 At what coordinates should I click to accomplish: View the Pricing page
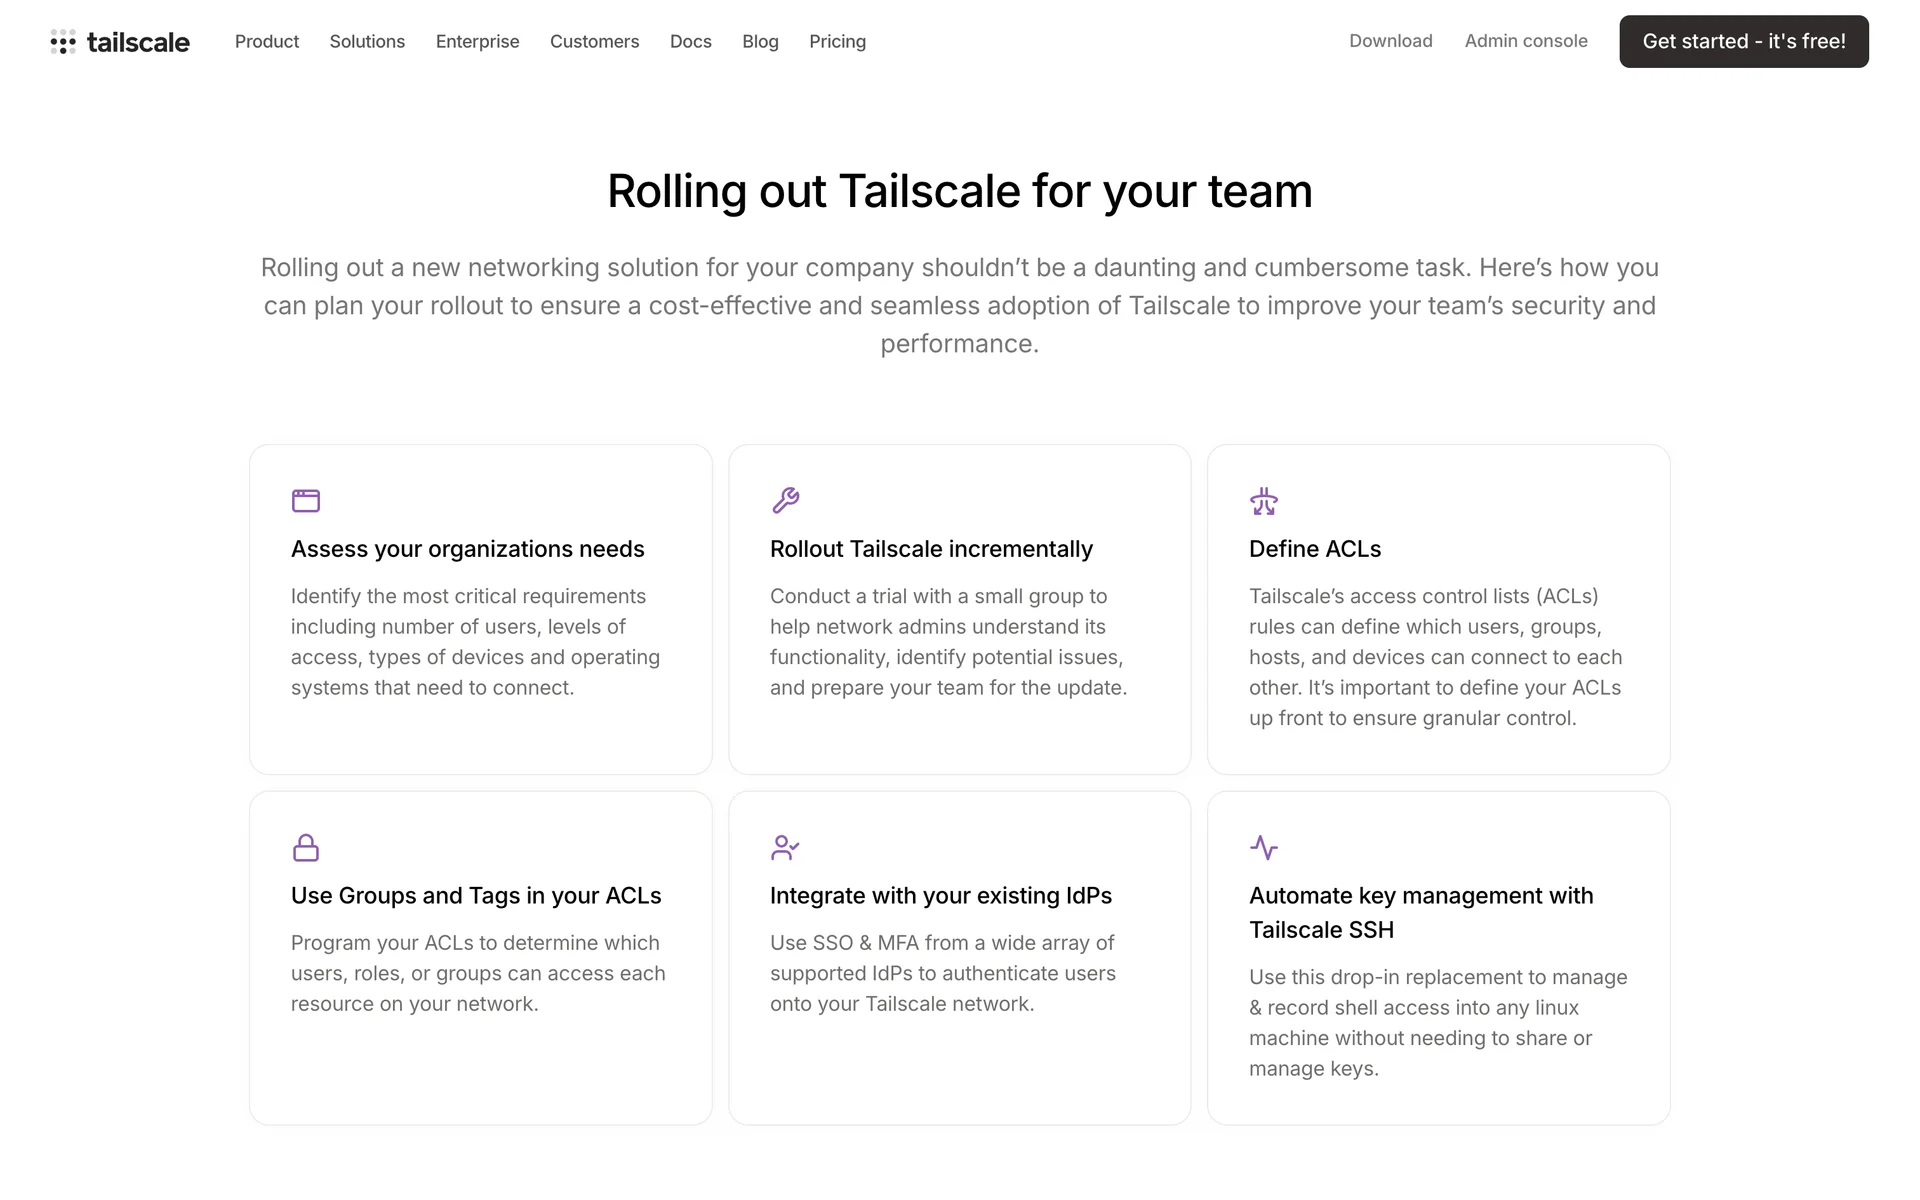(x=837, y=42)
